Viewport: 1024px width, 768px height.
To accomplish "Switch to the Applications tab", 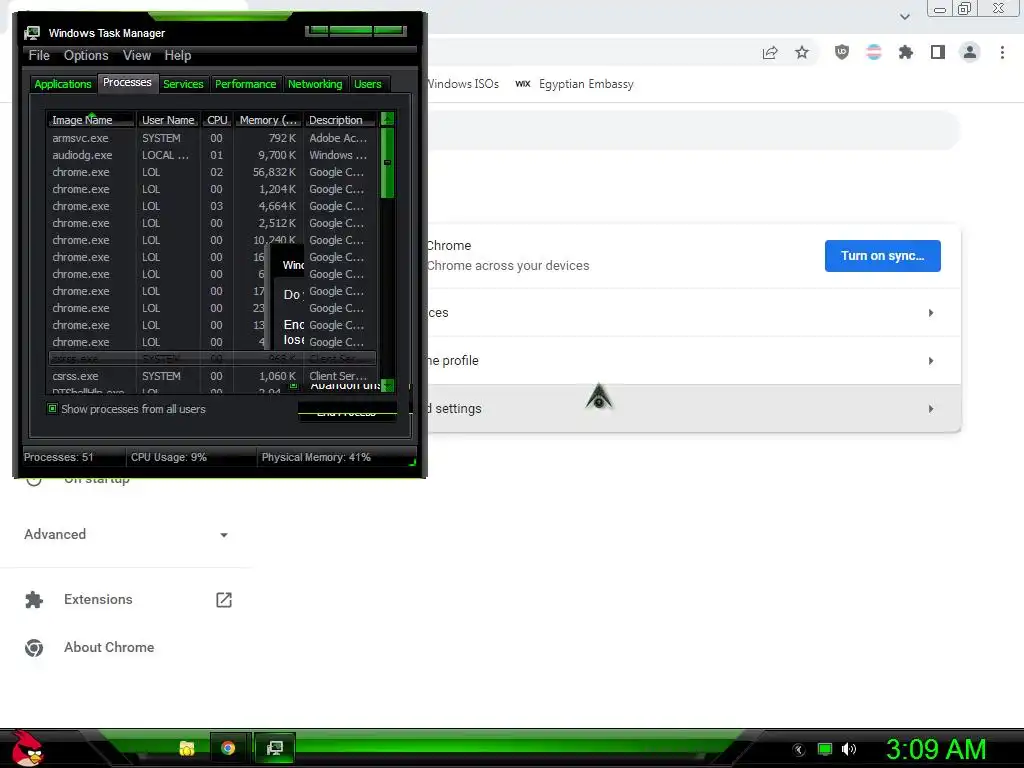I will click(63, 84).
